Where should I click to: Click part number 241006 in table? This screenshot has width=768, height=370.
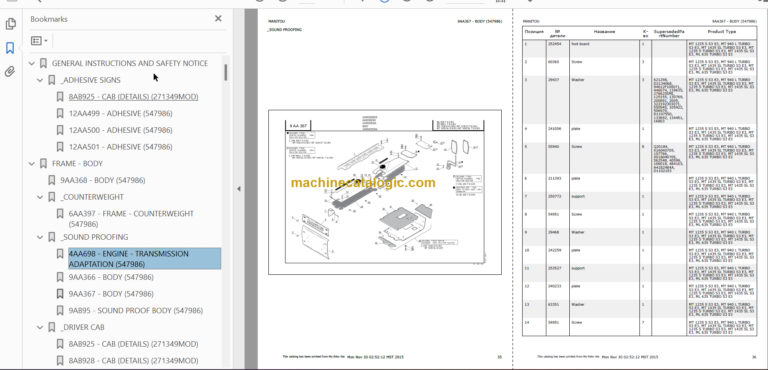(554, 128)
